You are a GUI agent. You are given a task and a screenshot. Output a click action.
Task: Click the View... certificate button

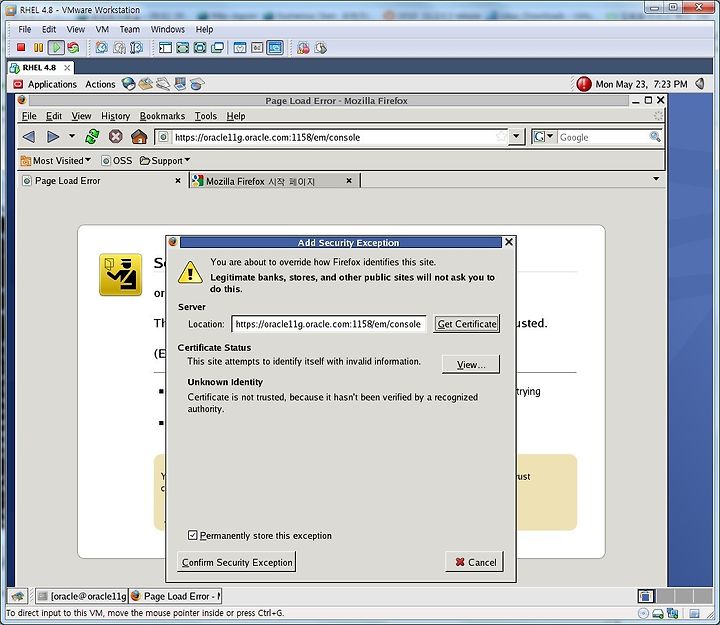pyautogui.click(x=471, y=364)
